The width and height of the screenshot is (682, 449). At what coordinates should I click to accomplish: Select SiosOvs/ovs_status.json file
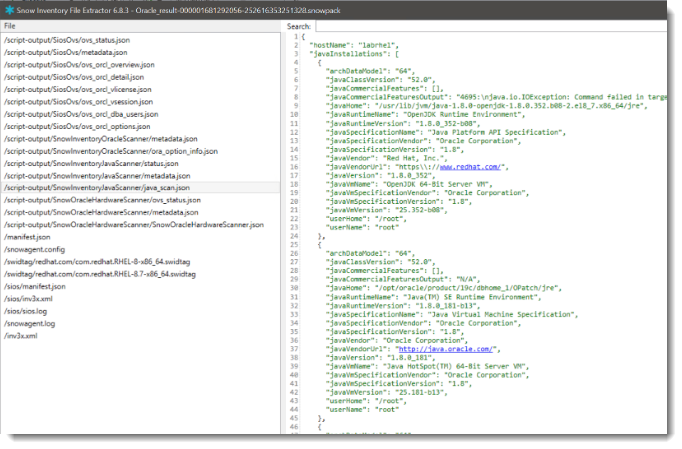coord(67,40)
